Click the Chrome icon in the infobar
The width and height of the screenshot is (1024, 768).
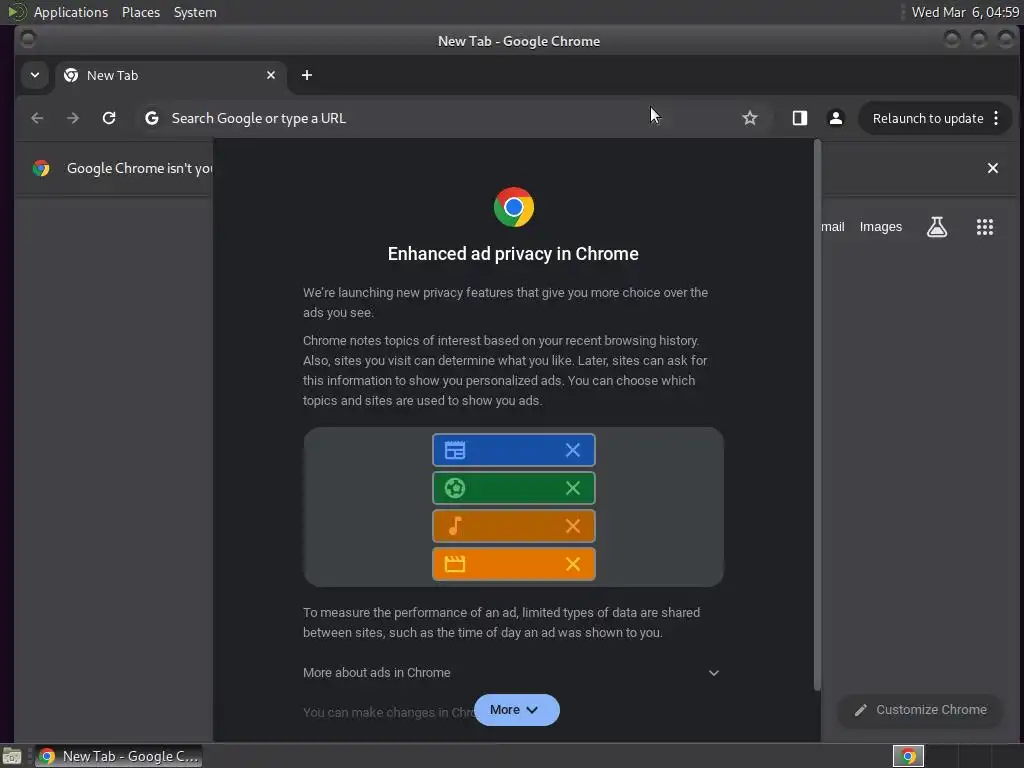coord(41,168)
